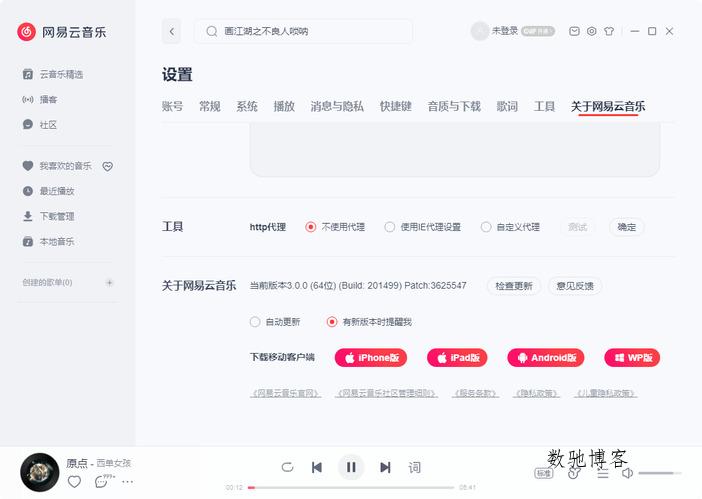Click 未登录 to log in

tap(505, 31)
